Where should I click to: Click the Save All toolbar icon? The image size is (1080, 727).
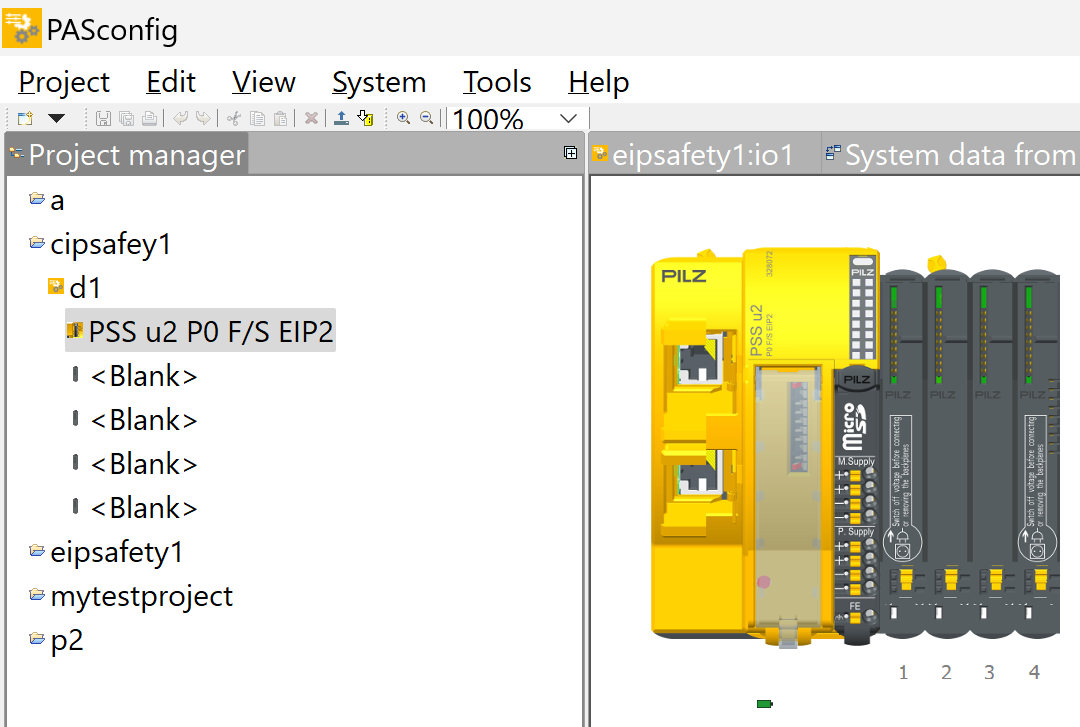click(x=127, y=119)
